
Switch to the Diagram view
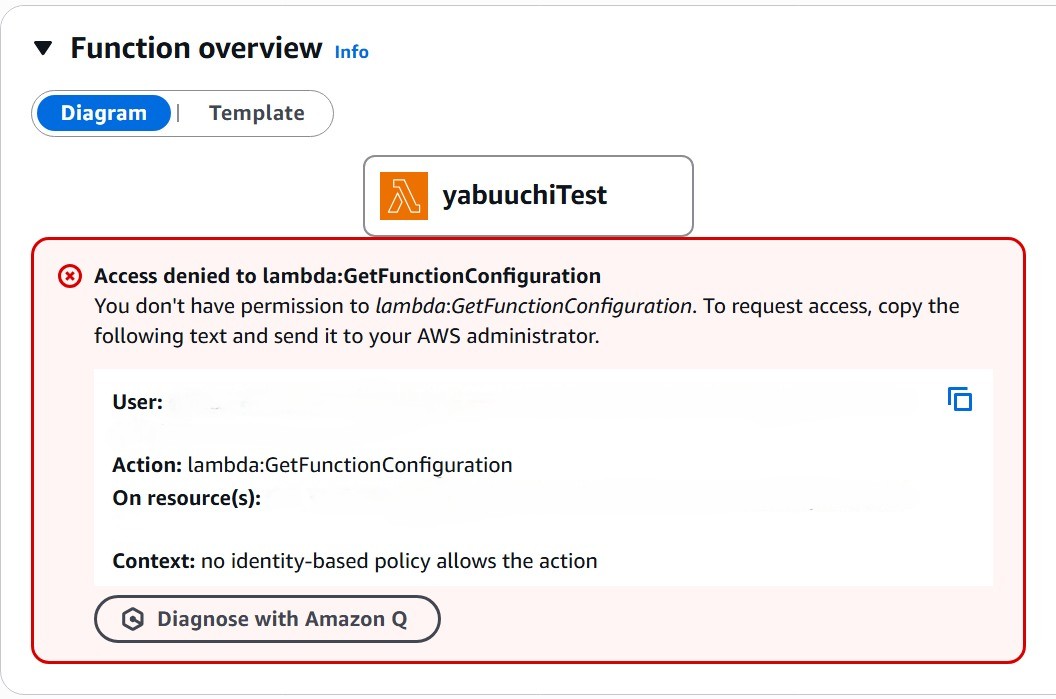(x=103, y=113)
